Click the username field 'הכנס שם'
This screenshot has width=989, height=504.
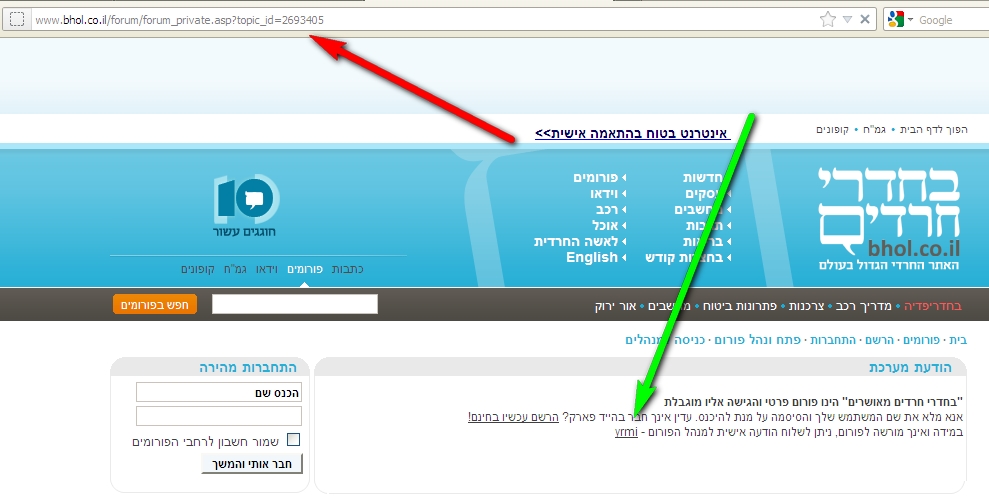click(218, 392)
